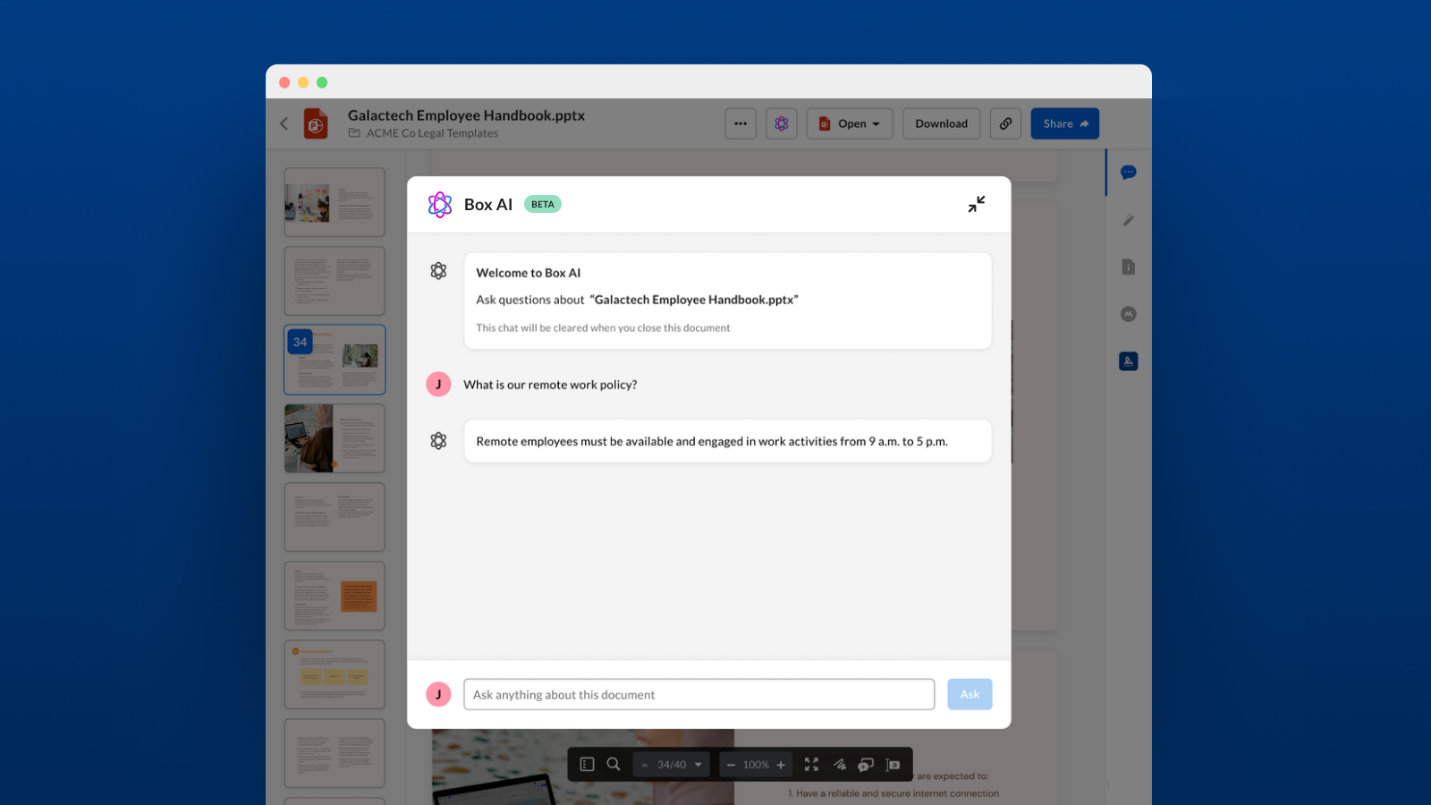
Task: Click the Welcome to Box AI message
Action: (x=728, y=300)
